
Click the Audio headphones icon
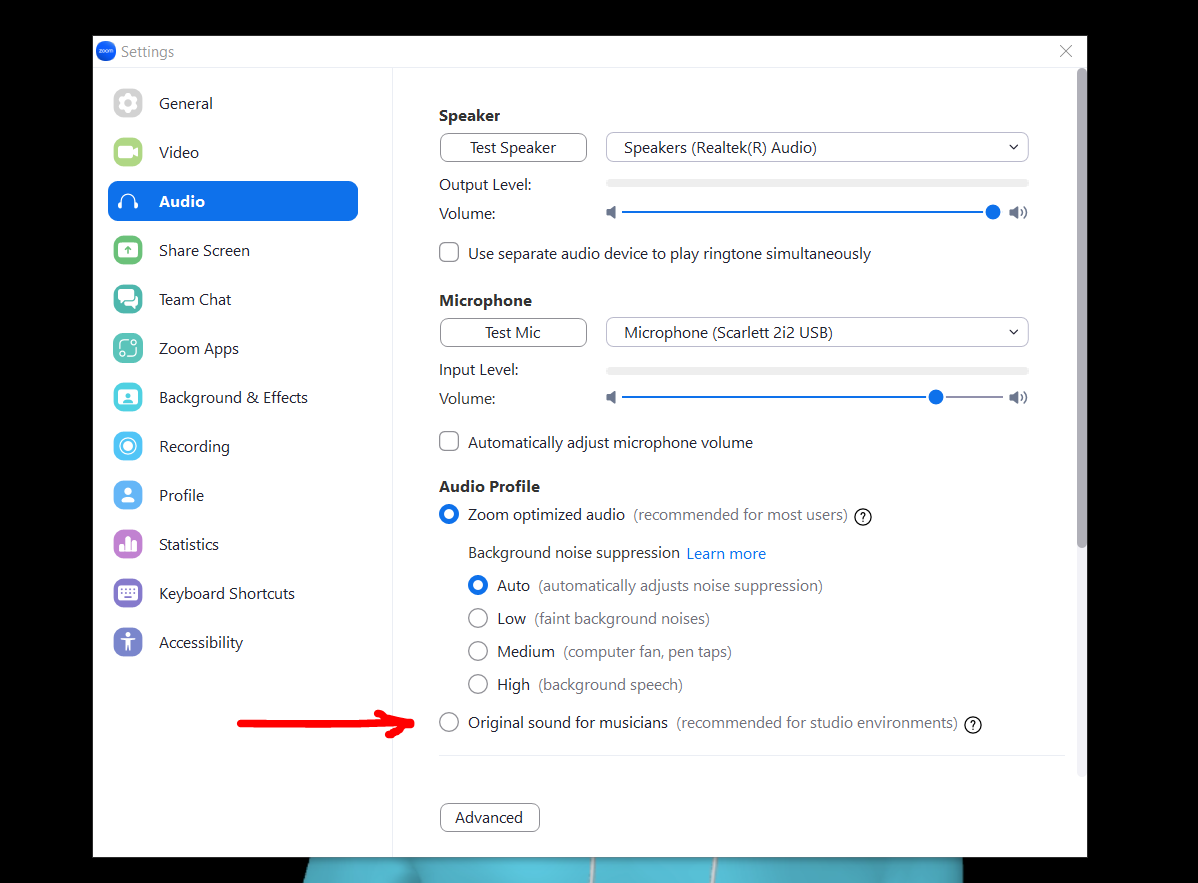128,202
